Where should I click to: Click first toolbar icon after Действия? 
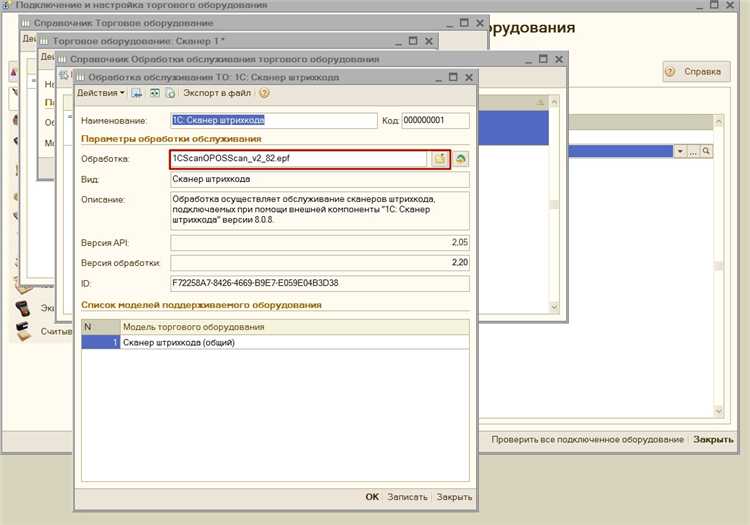(x=137, y=93)
